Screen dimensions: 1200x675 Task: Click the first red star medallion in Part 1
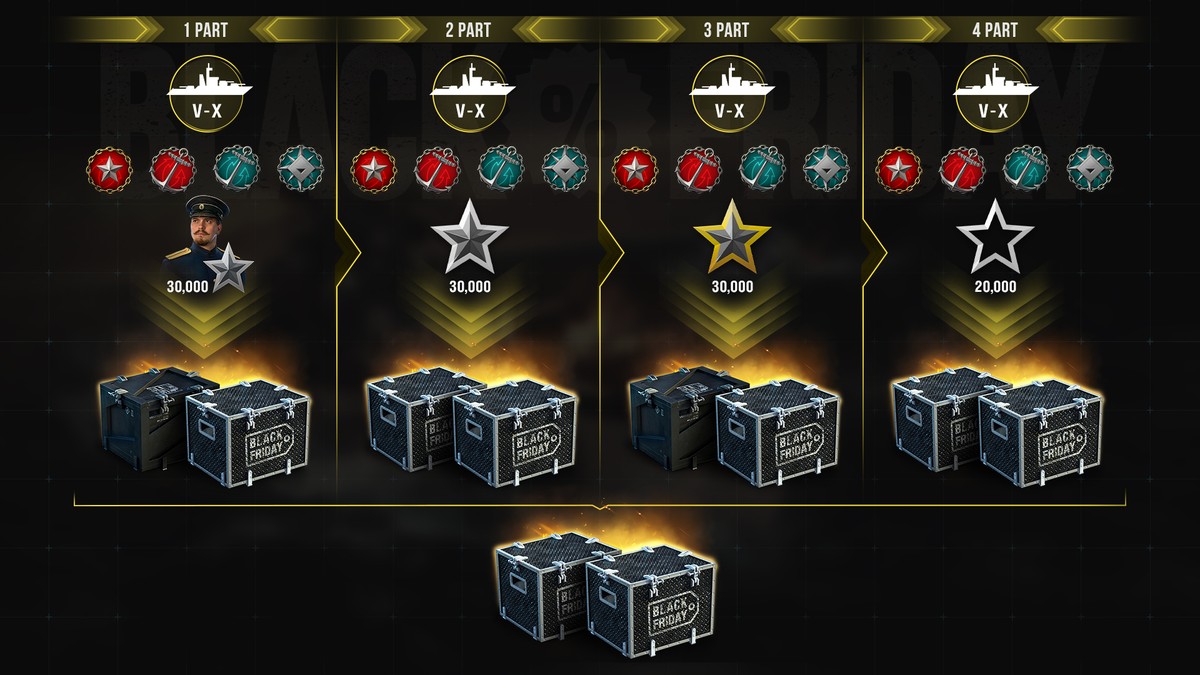coord(108,170)
